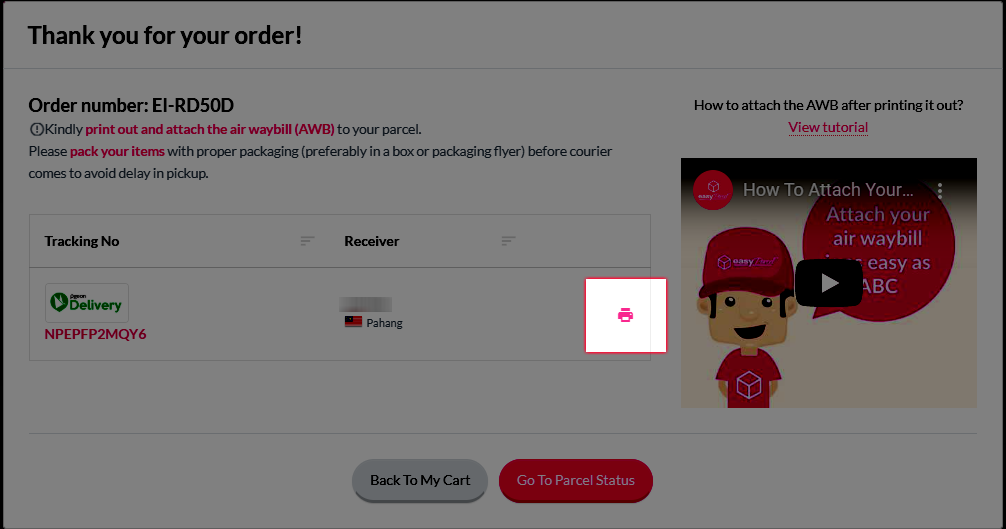The width and height of the screenshot is (1006, 529).
Task: Click the 'print out and attach the air waybill' text
Action: [210, 130]
